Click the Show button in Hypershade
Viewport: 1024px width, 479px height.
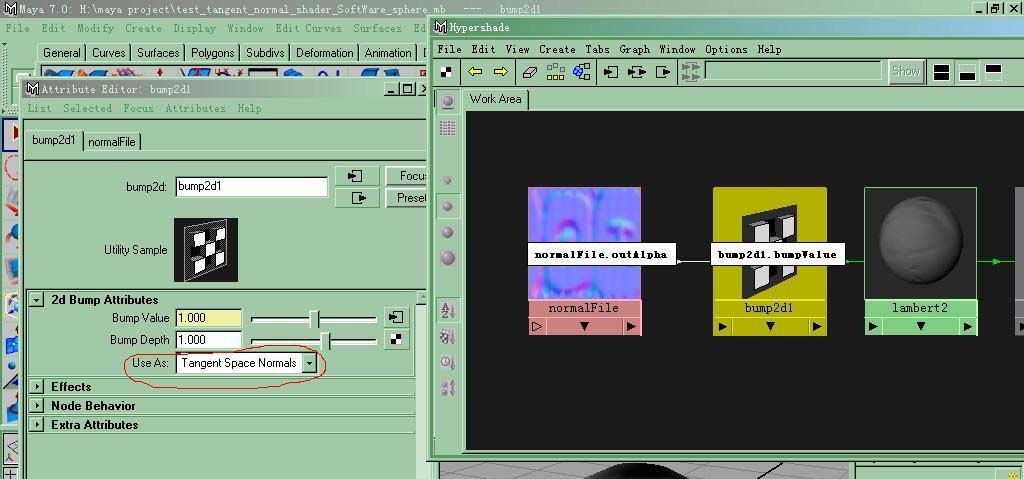point(905,71)
